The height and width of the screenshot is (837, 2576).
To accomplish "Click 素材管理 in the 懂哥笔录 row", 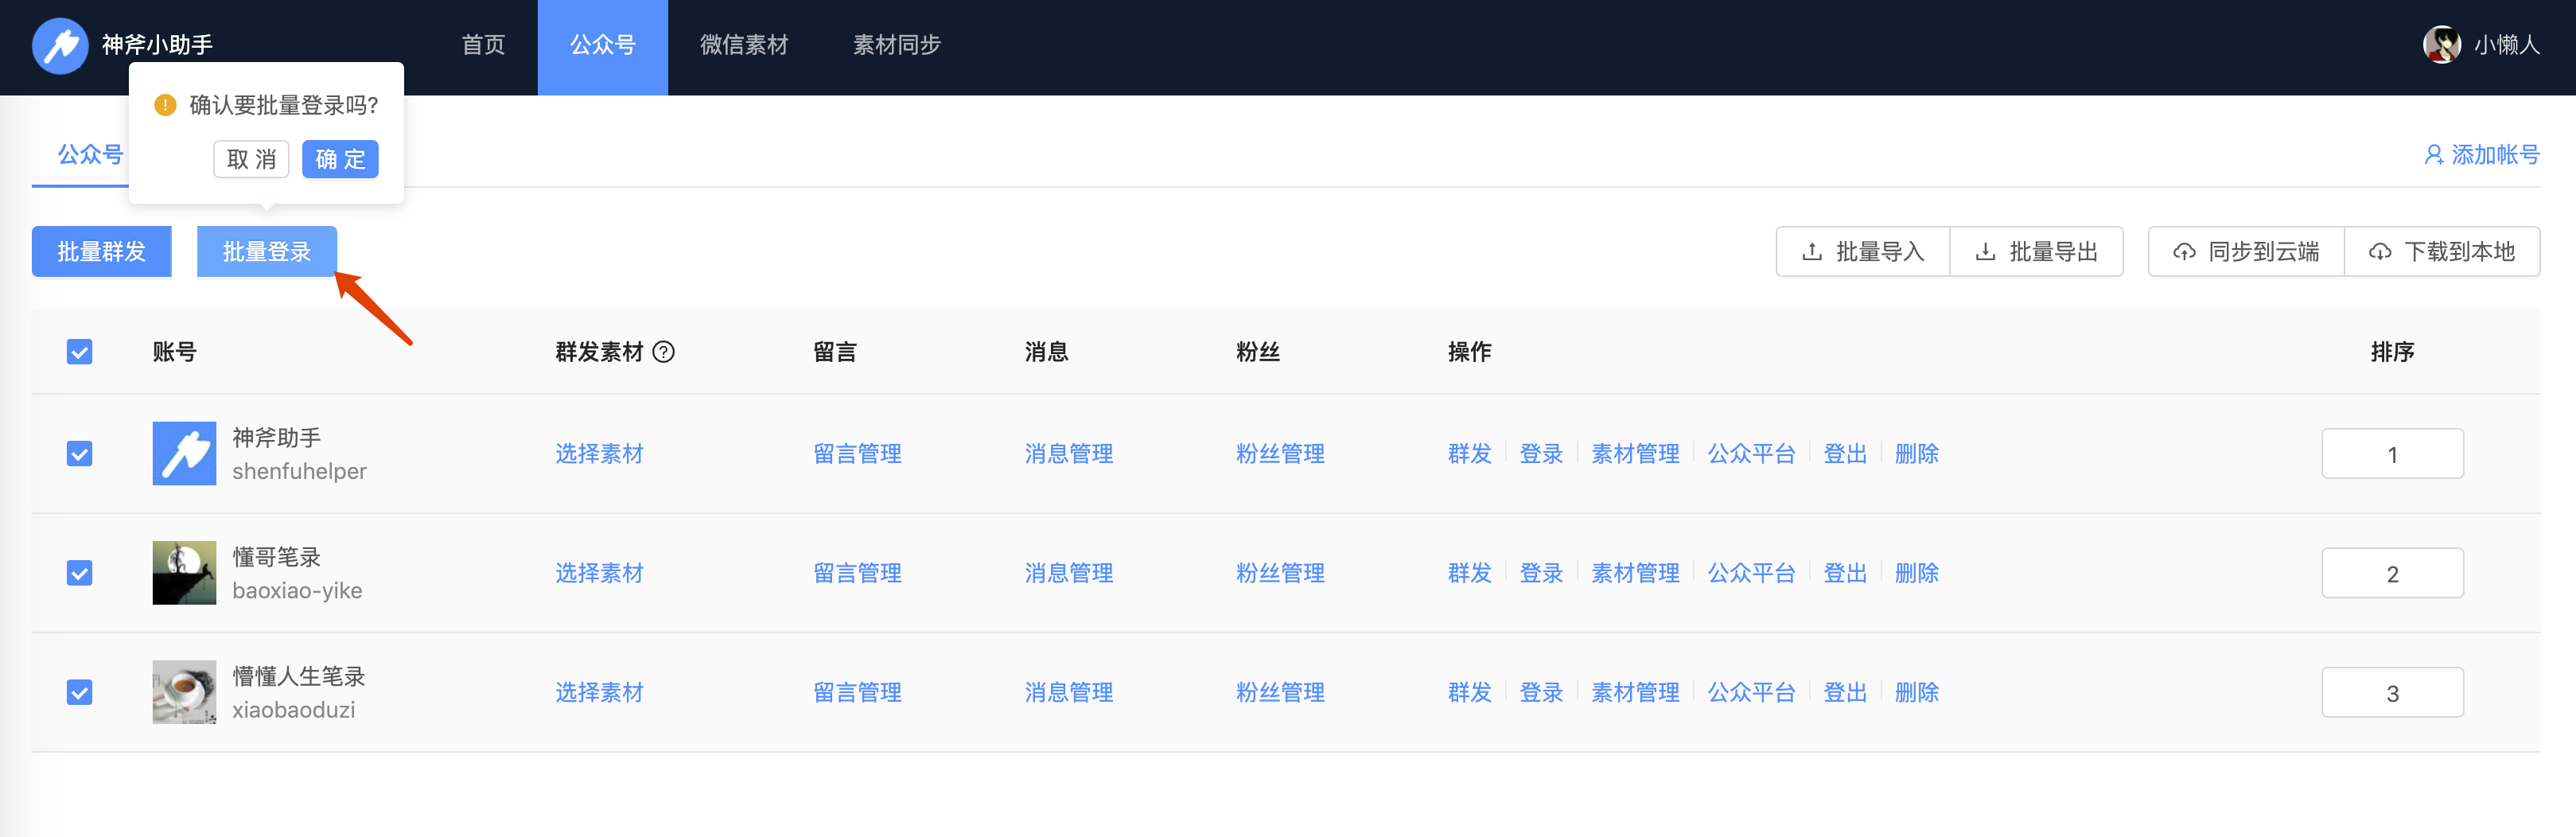I will [x=1635, y=573].
